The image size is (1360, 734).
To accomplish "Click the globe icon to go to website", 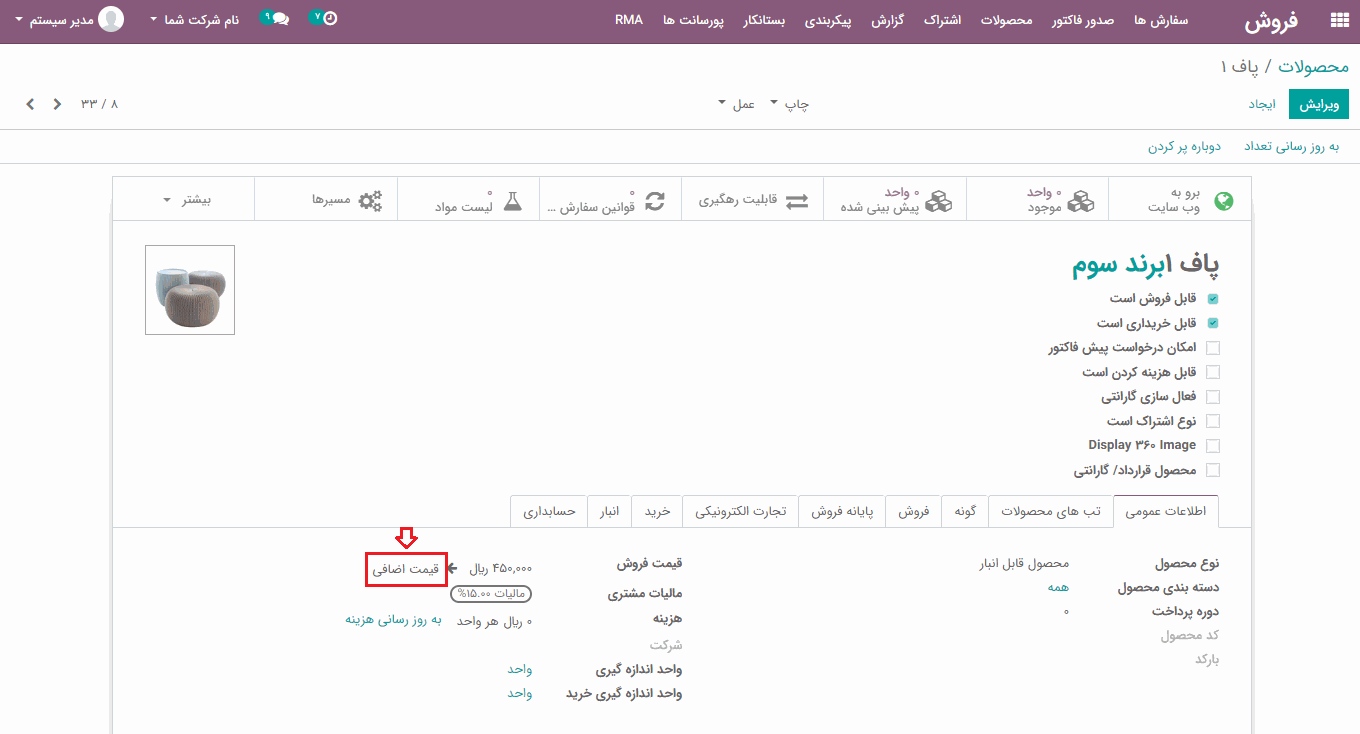I will [1223, 201].
